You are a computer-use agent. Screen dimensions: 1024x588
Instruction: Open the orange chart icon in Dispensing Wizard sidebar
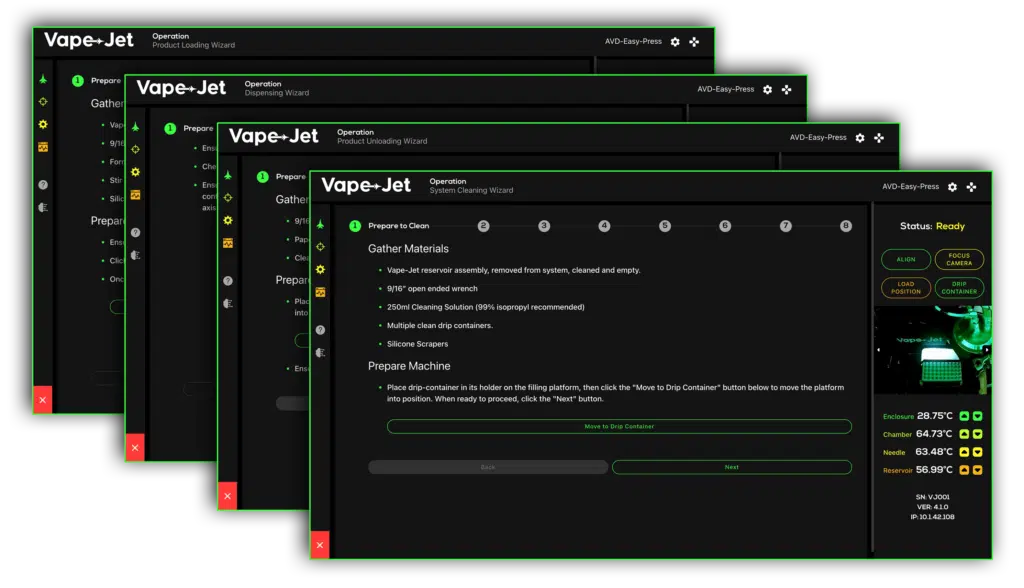click(x=135, y=195)
